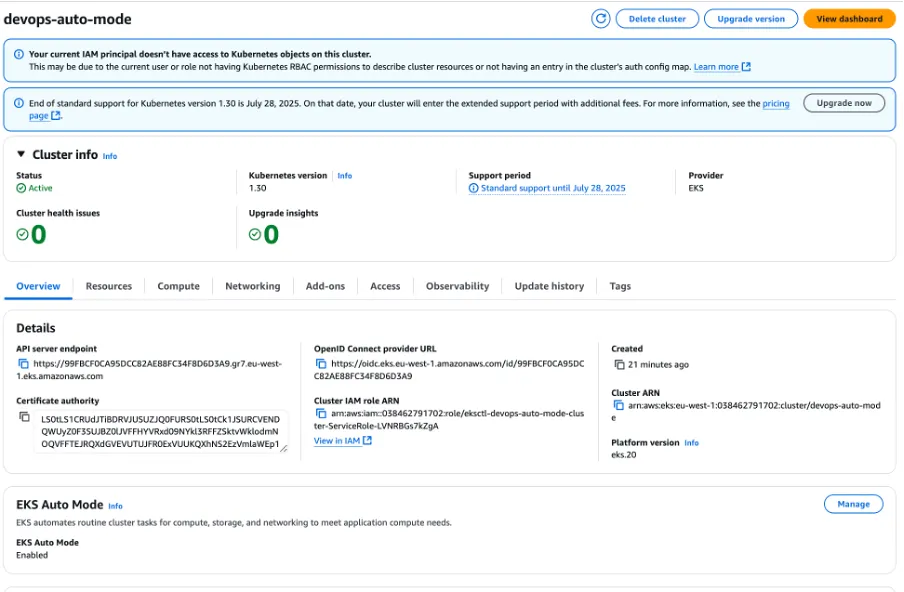The height and width of the screenshot is (592, 904).
Task: Click the Kubernetes version value 1.30
Action: (258, 188)
